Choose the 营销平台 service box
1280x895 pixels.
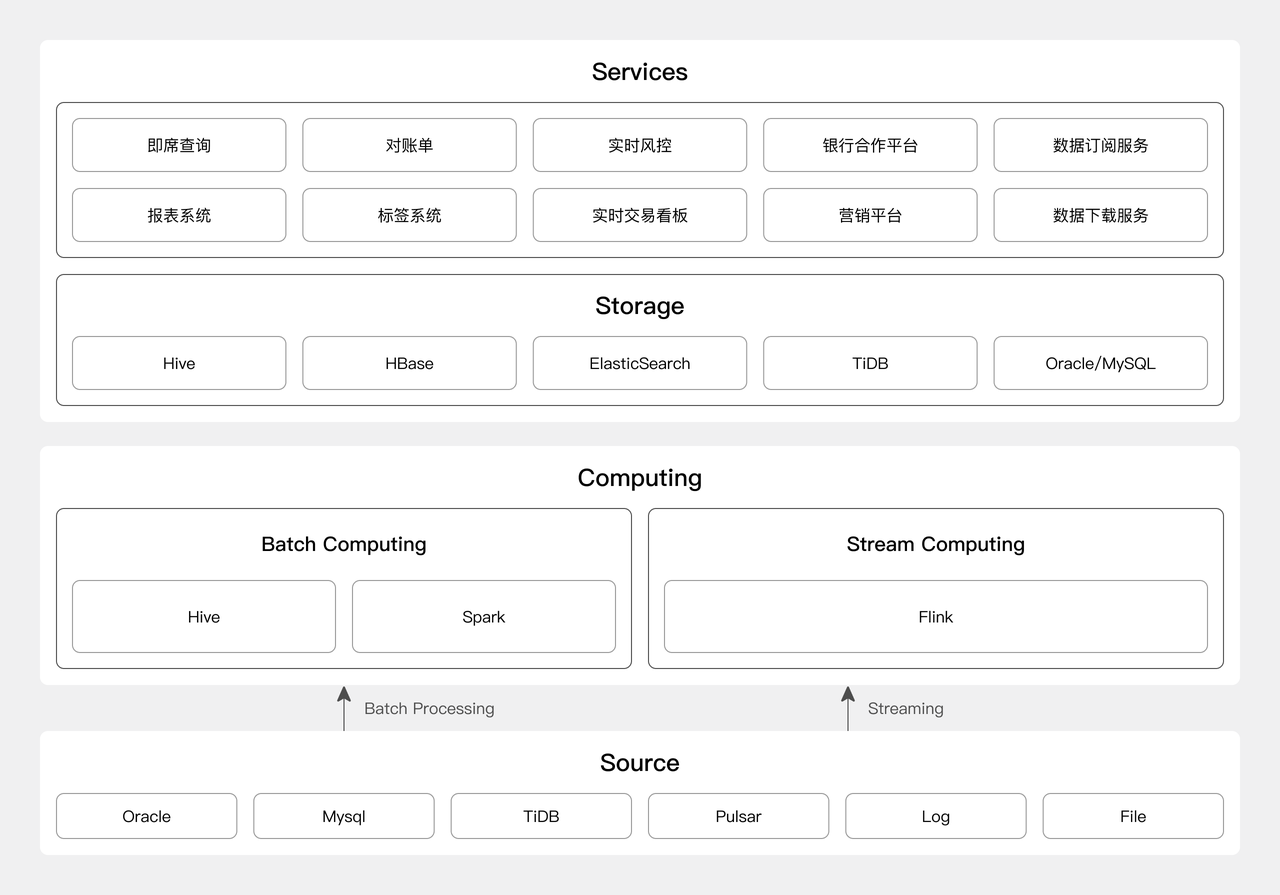pyautogui.click(x=870, y=215)
